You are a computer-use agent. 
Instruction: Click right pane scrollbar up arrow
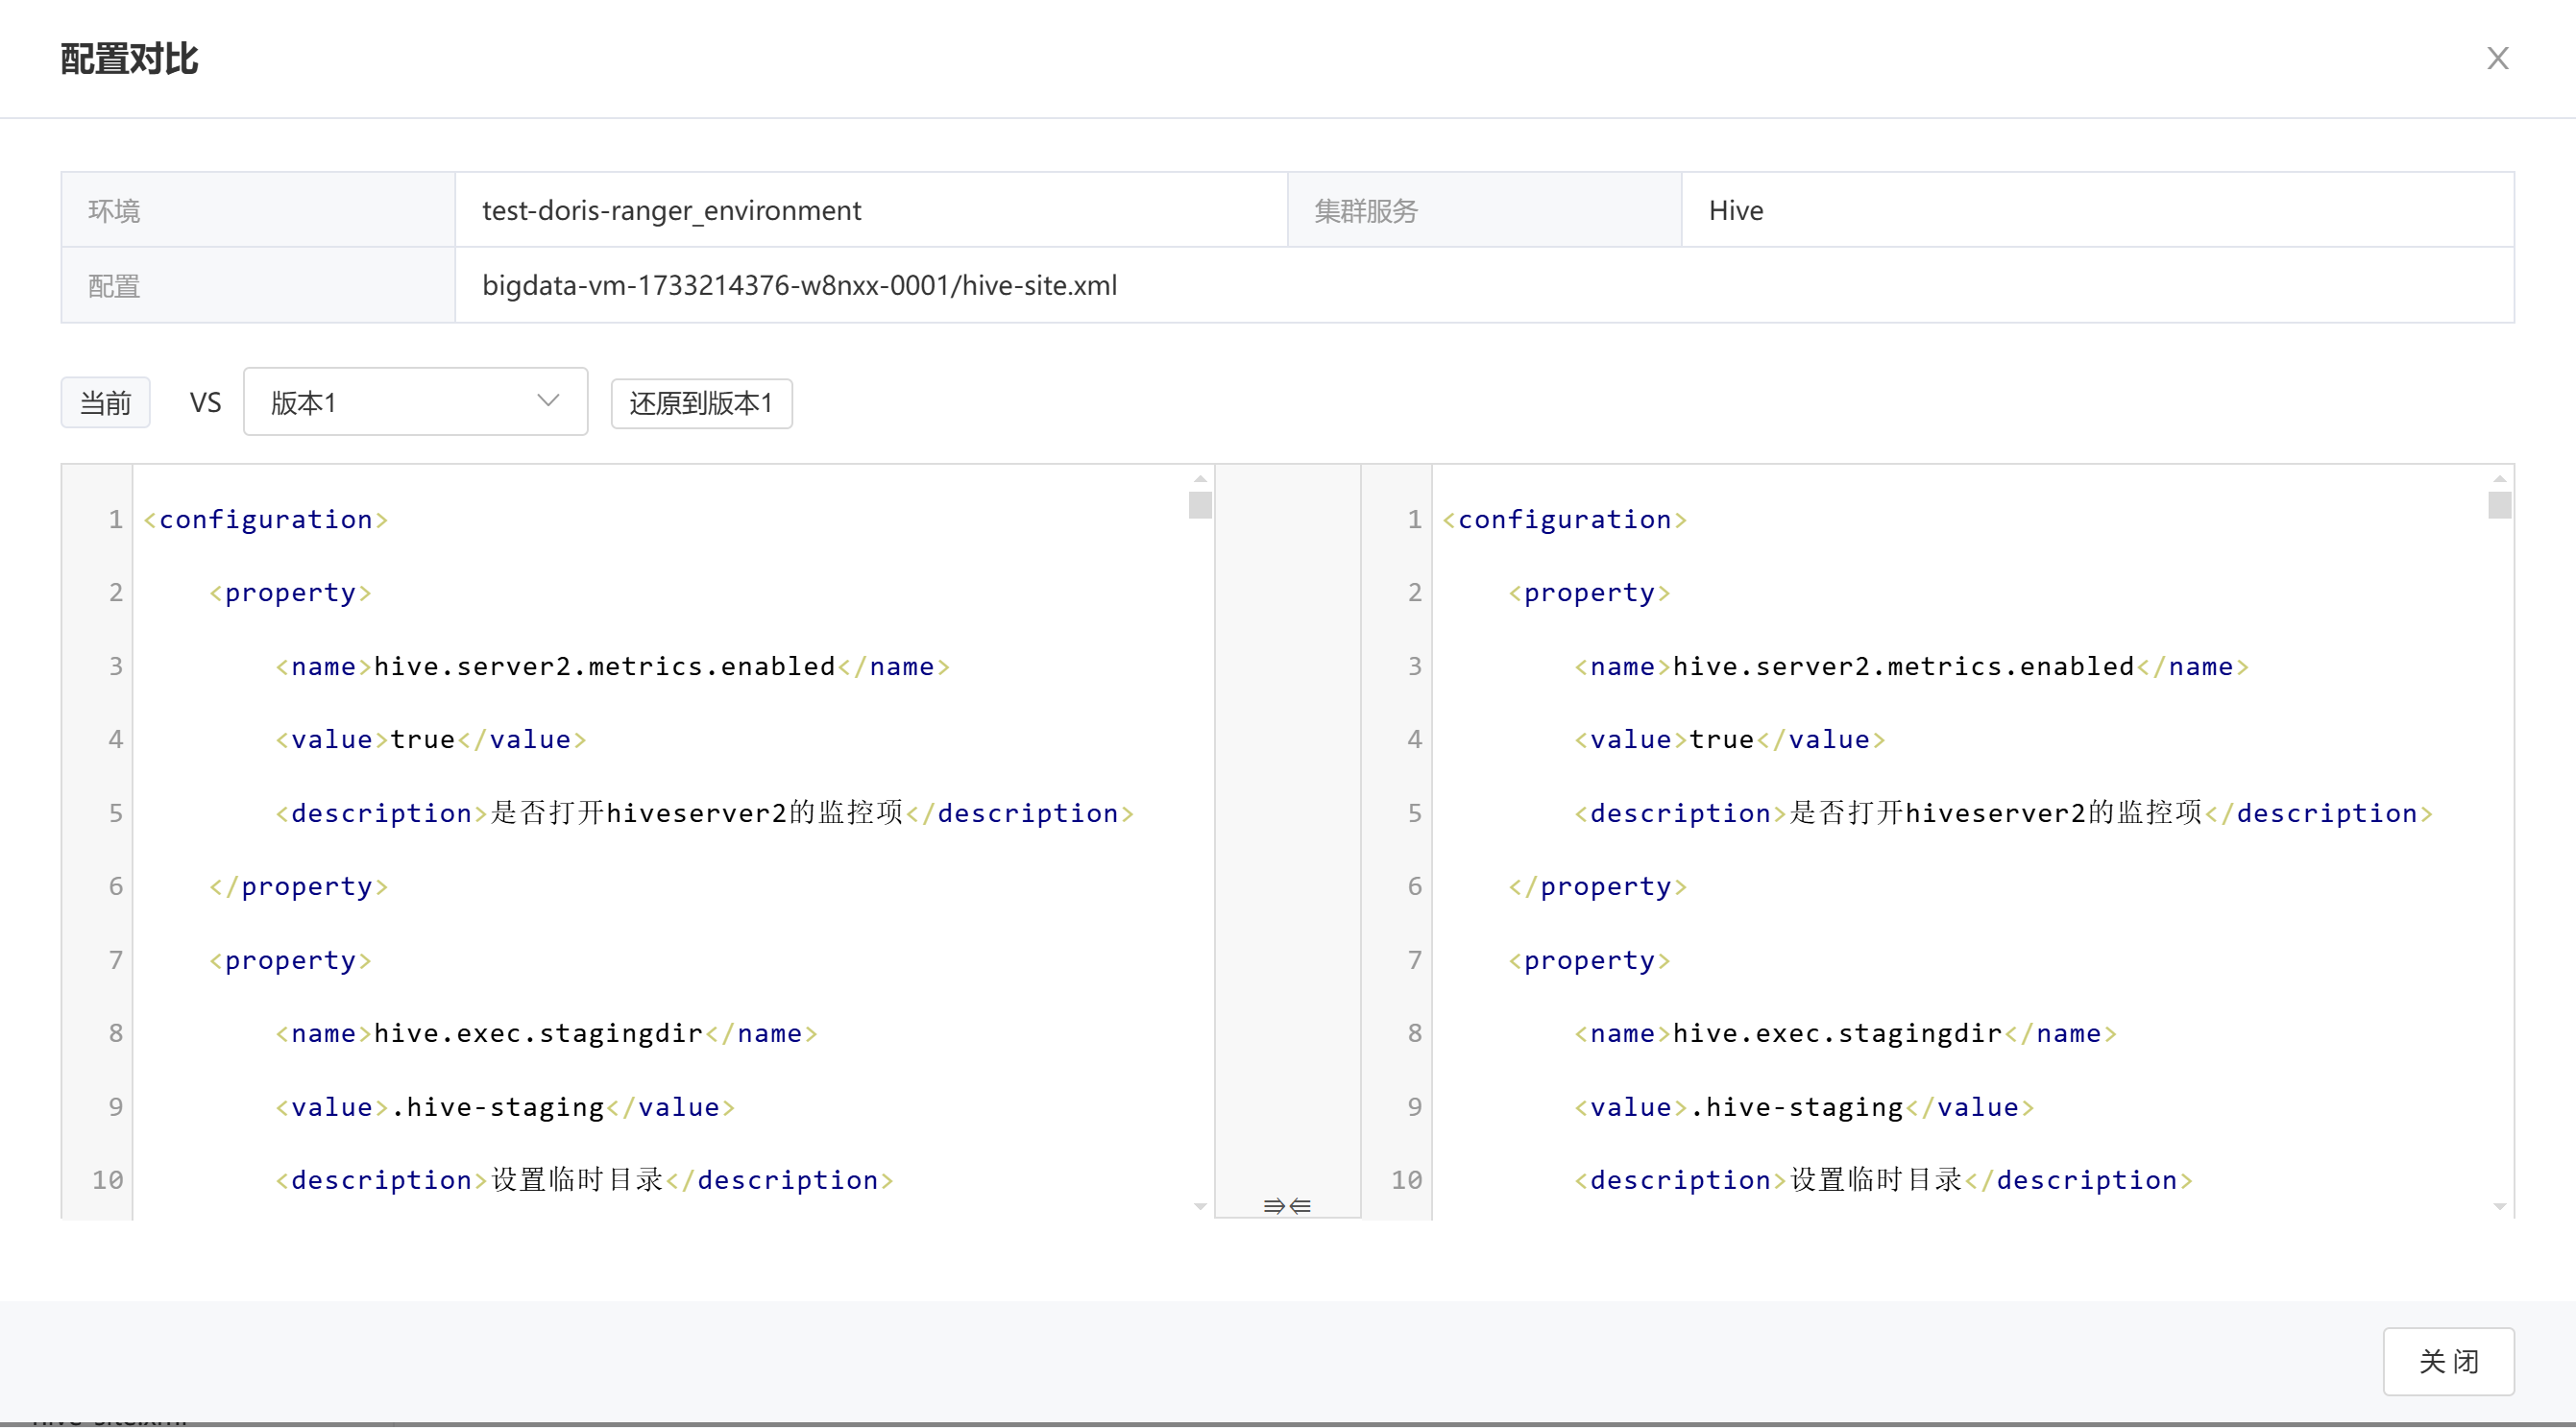tap(2499, 479)
